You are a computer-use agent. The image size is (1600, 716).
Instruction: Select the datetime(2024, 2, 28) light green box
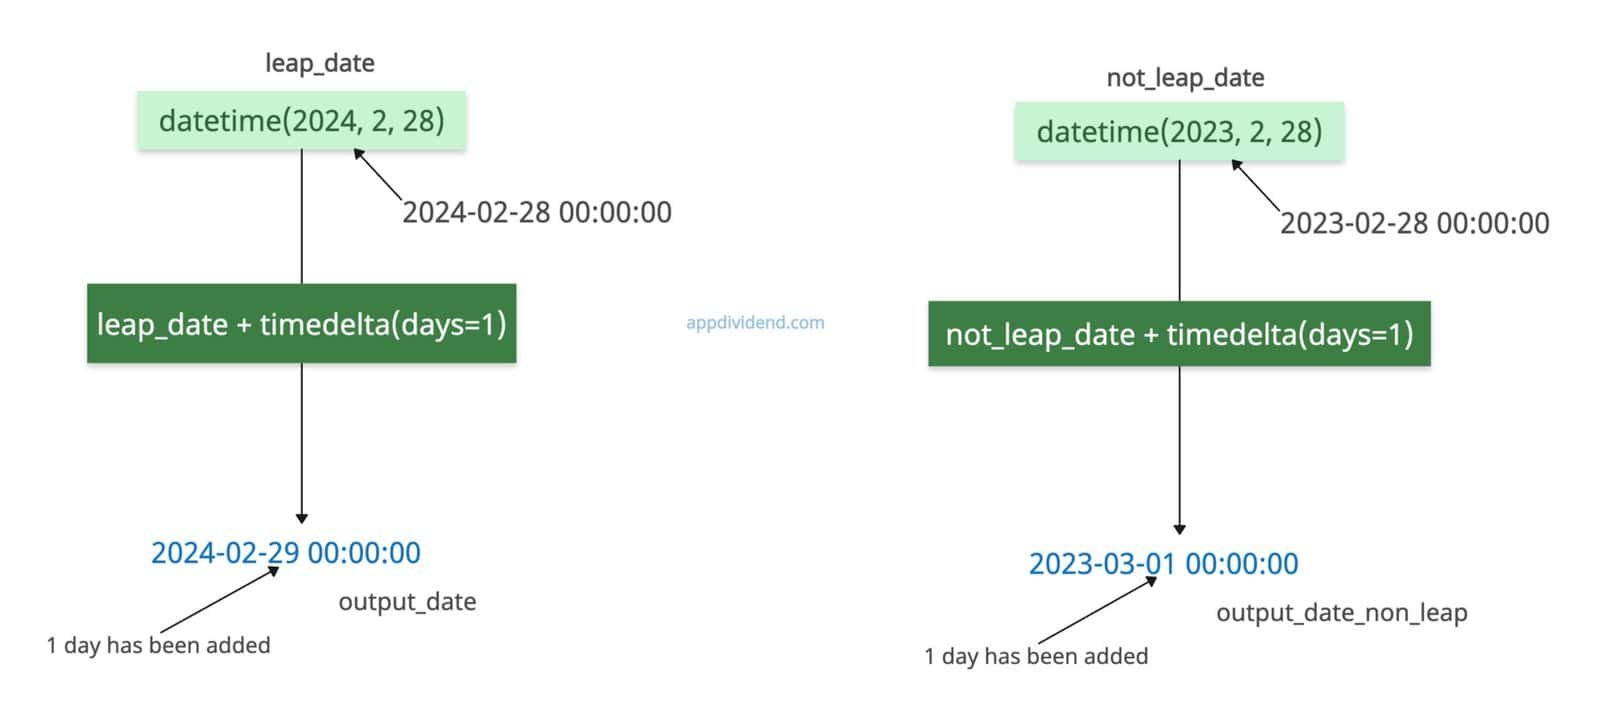tap(301, 121)
